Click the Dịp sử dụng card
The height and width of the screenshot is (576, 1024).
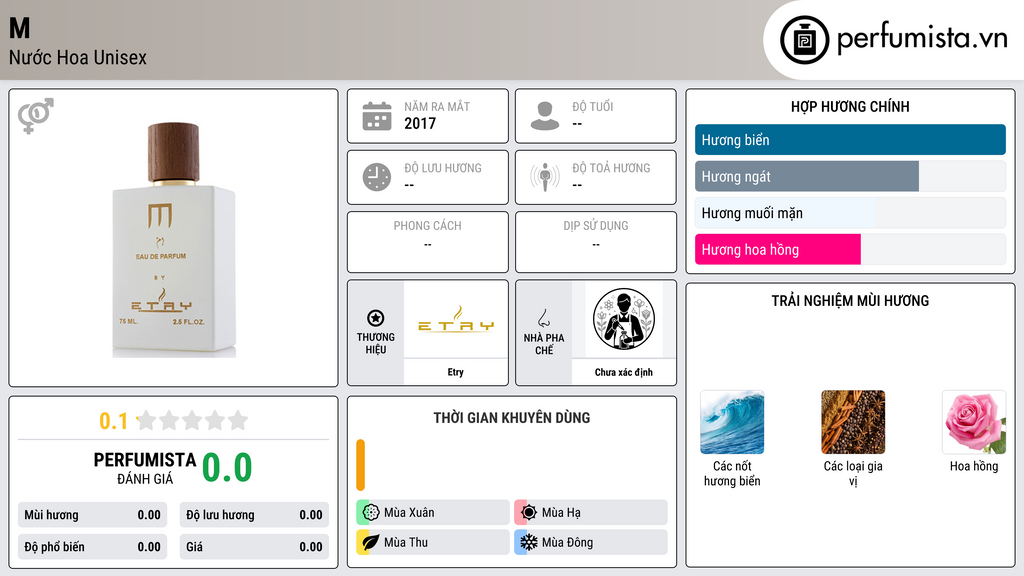coord(596,242)
